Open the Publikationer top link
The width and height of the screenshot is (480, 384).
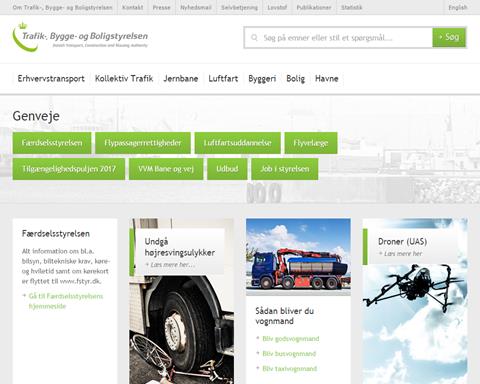click(314, 7)
